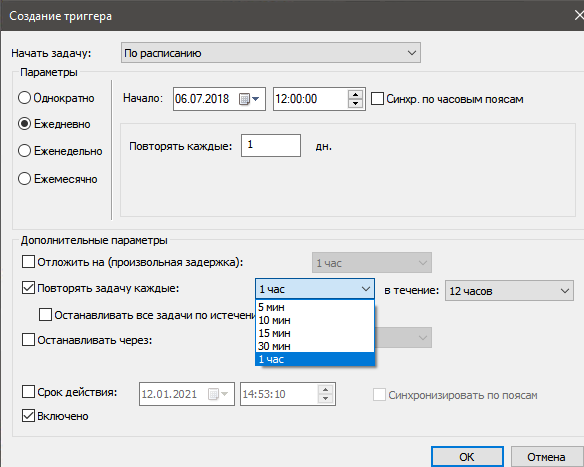
Task: Check the Срок действия checkbox
Action: [28, 392]
